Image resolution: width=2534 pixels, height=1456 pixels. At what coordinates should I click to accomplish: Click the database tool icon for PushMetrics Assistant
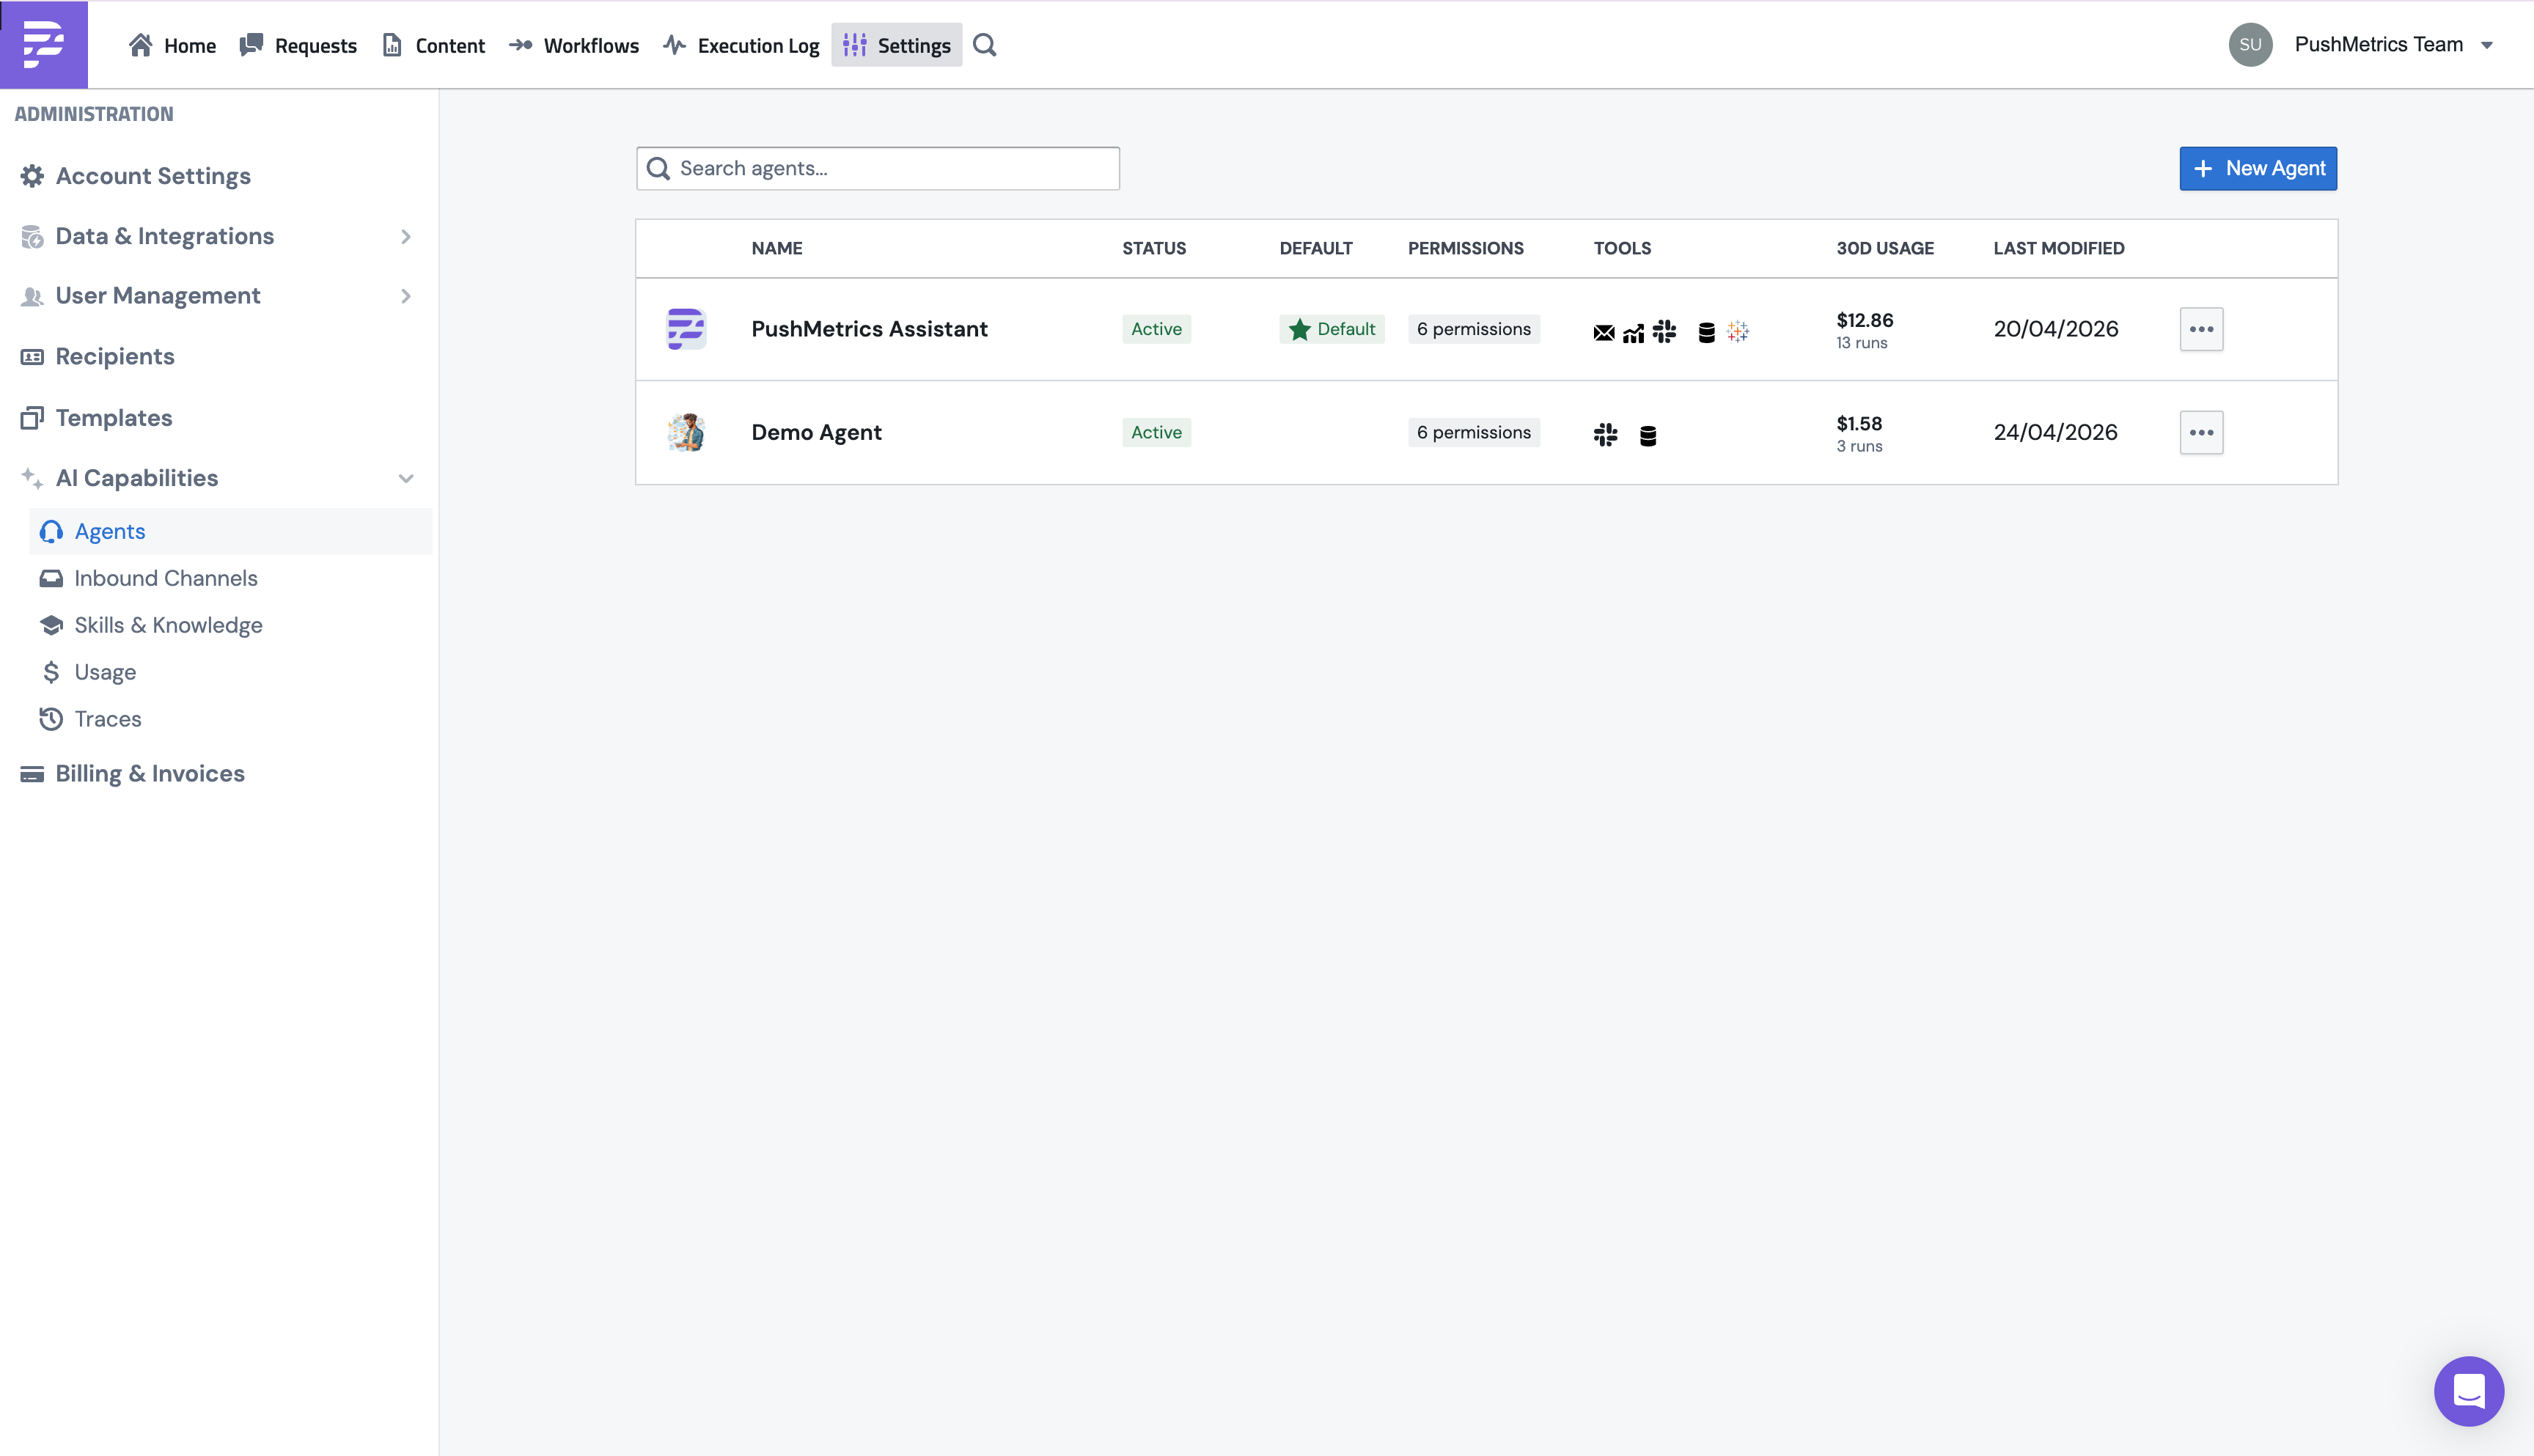1707,332
